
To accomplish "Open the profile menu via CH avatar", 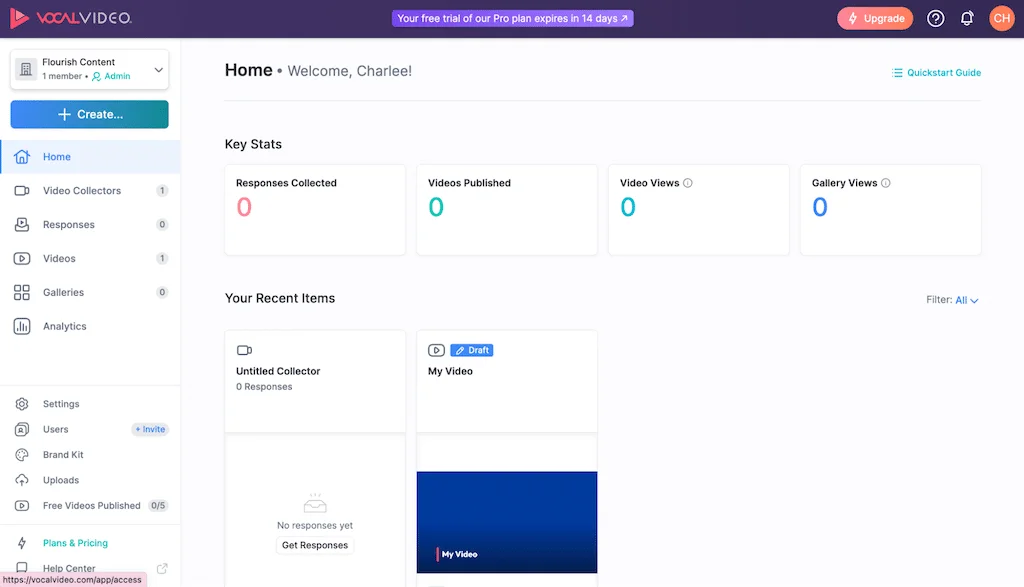I will (x=1001, y=17).
